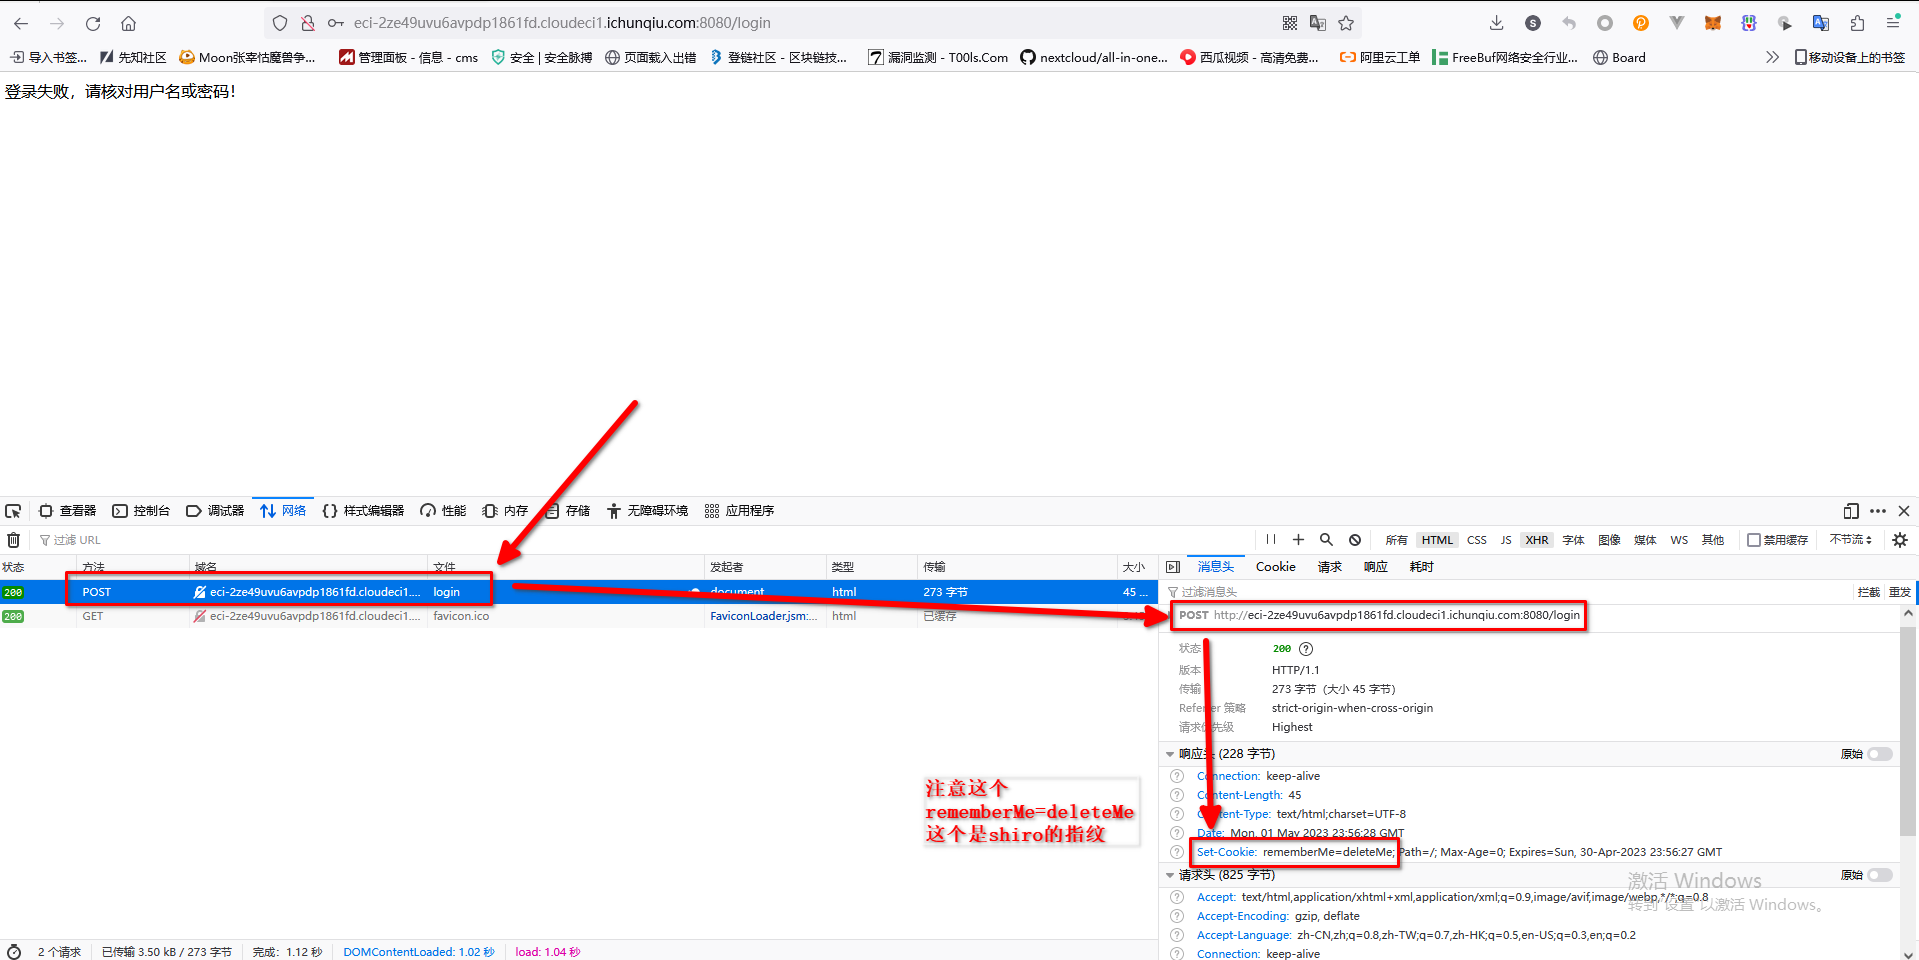Enable the 禁用缓存 disable cache checkbox
The image size is (1919, 960).
1753,540
